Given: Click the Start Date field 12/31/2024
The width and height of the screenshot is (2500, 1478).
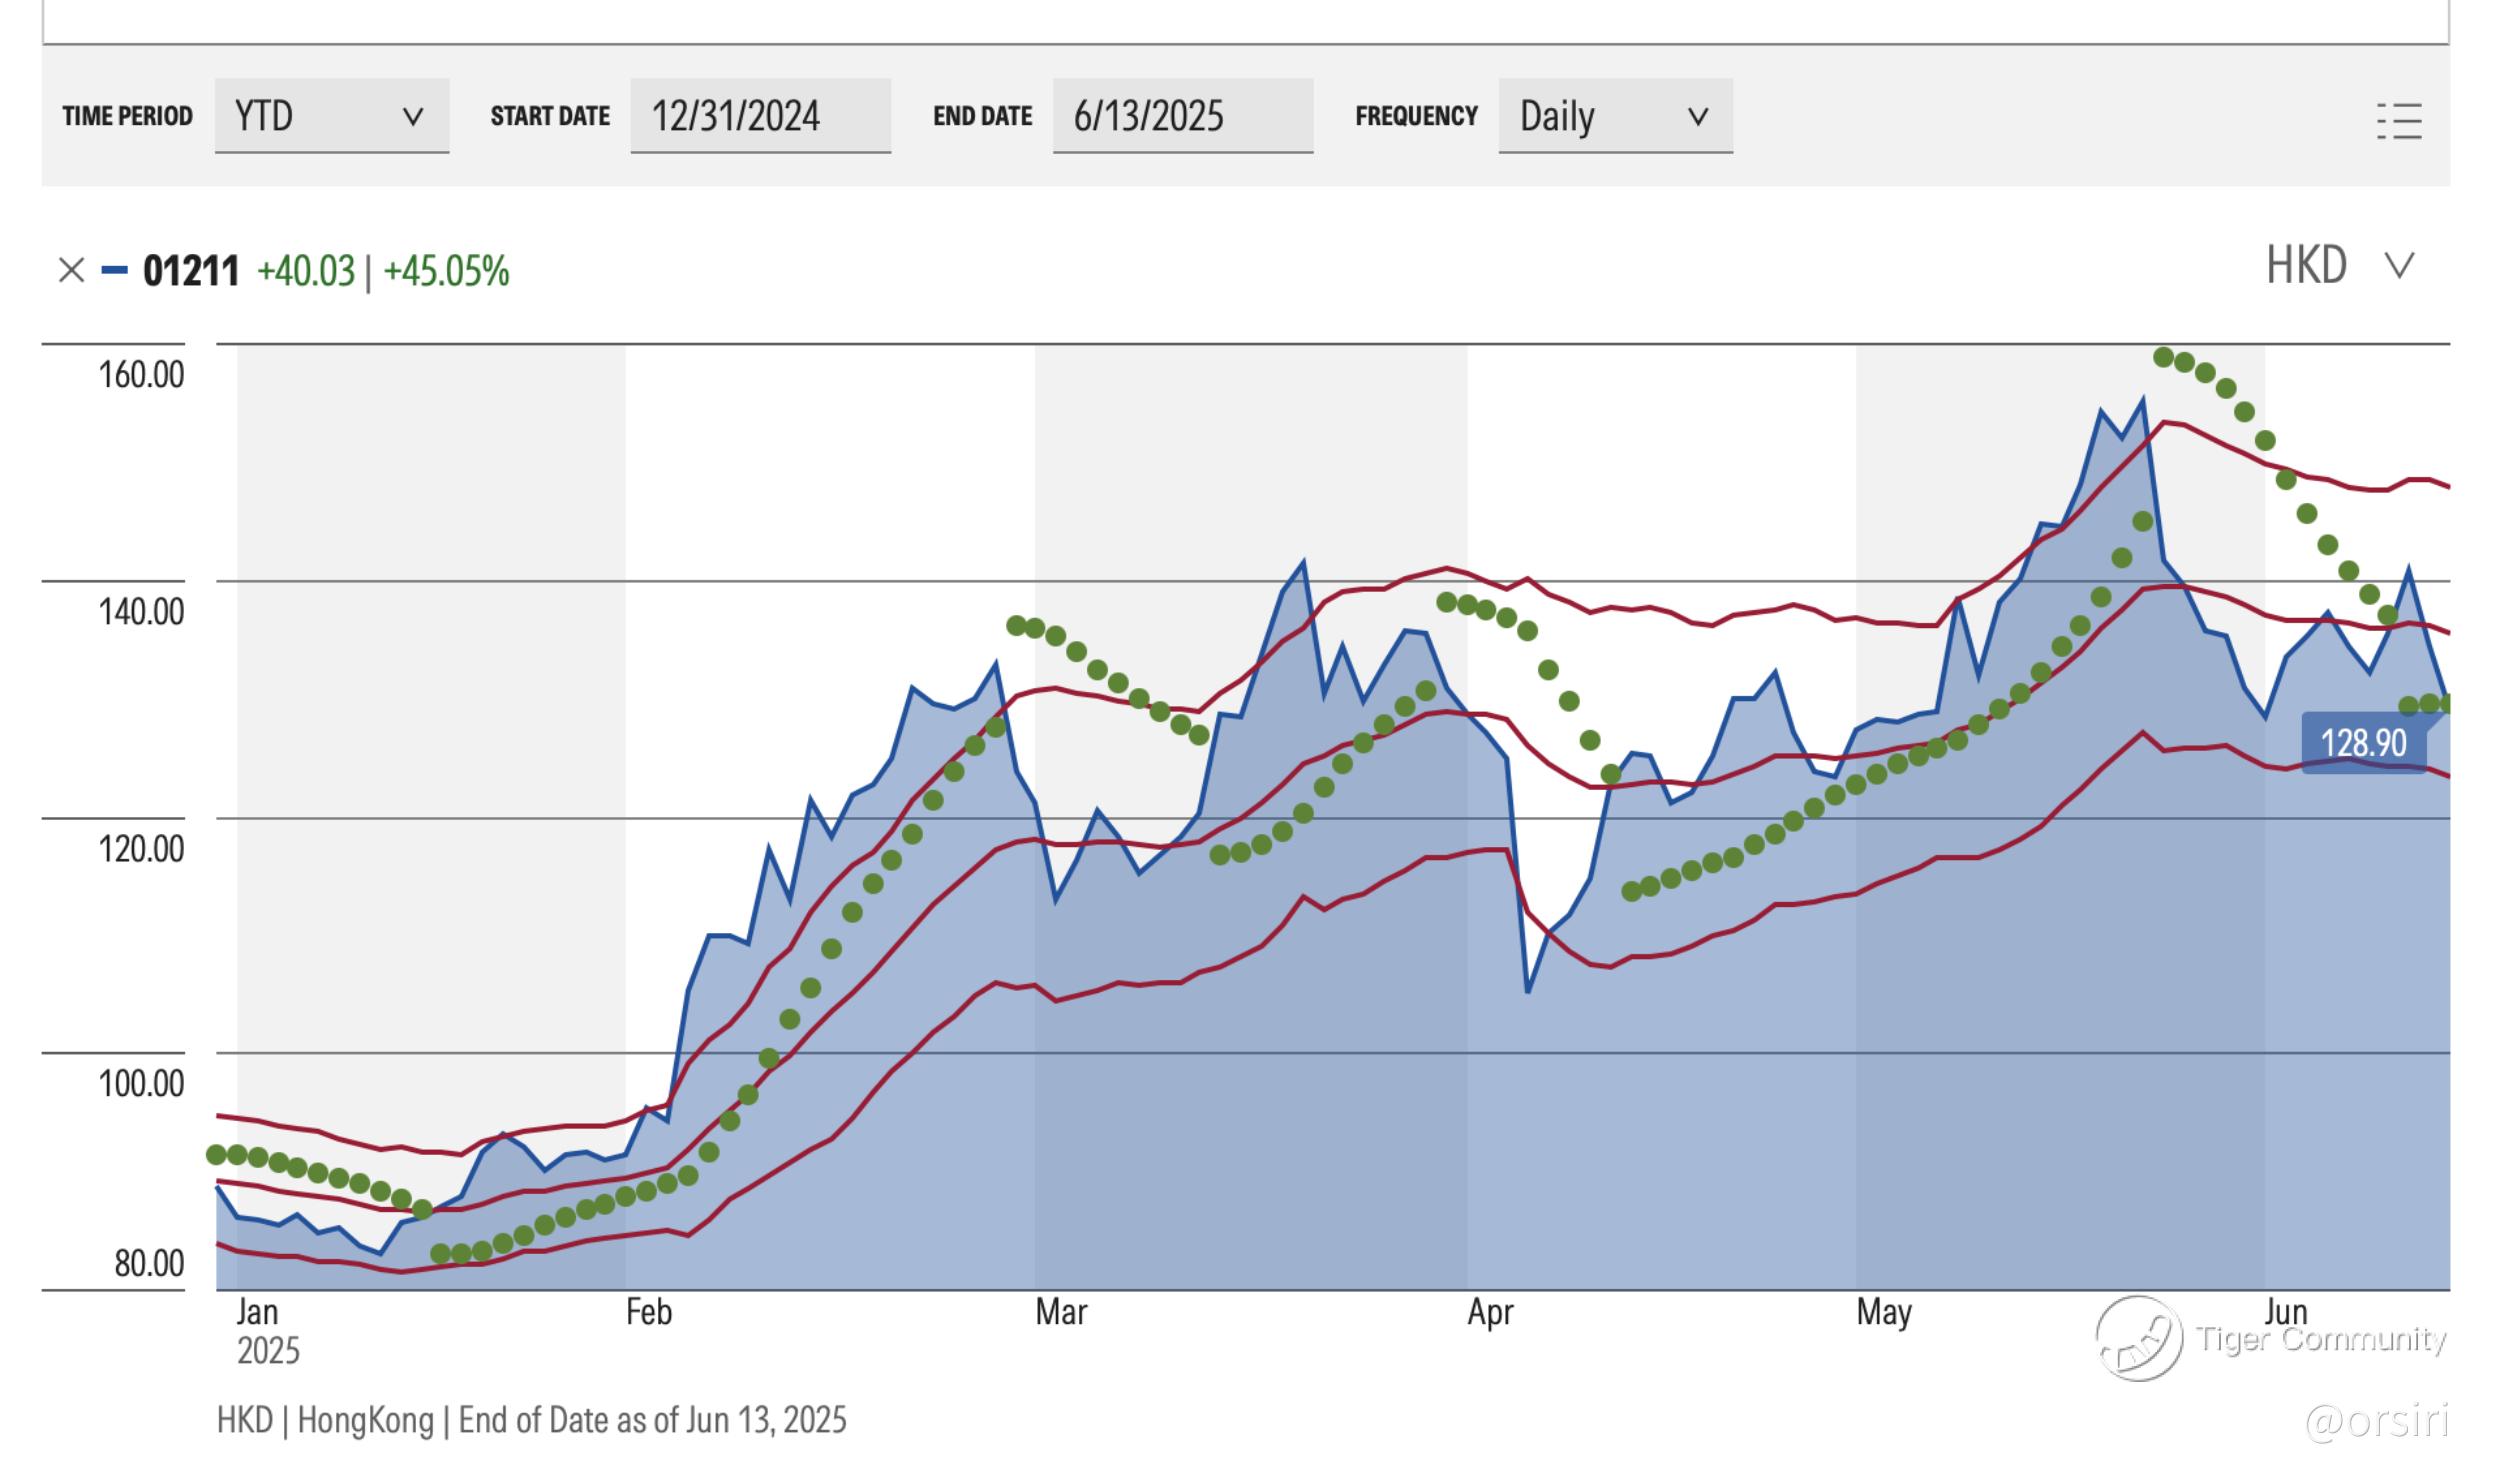Looking at the screenshot, I should [x=759, y=116].
